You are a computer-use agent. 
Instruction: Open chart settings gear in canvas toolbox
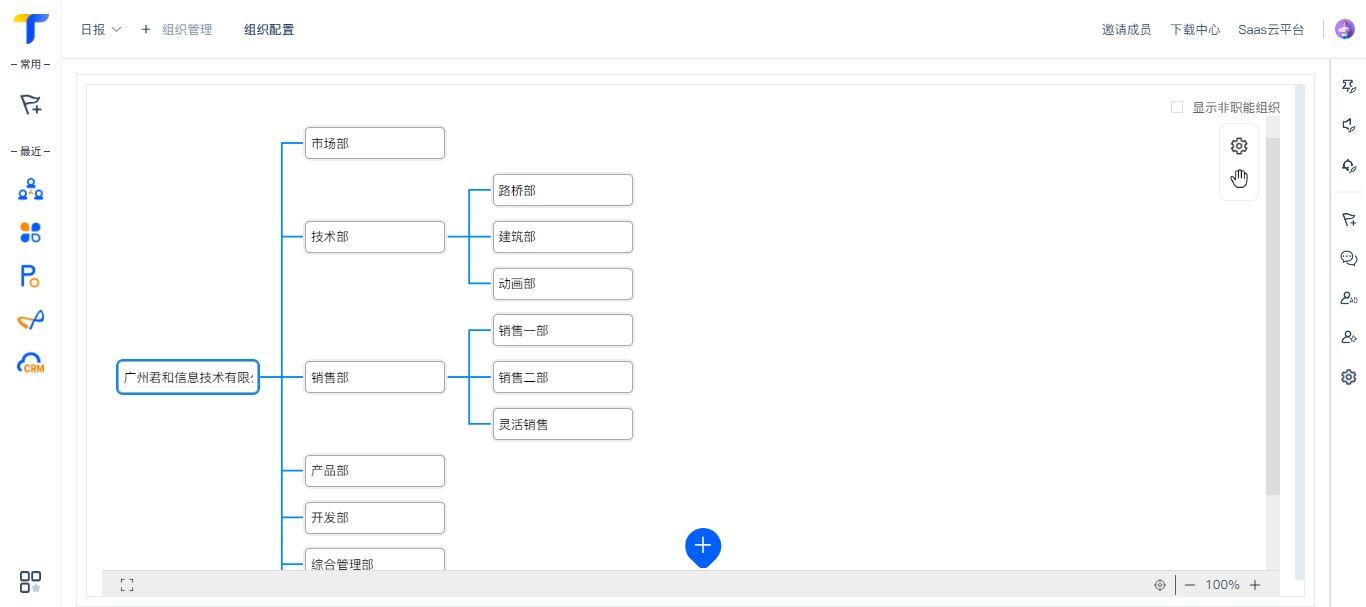coord(1239,146)
